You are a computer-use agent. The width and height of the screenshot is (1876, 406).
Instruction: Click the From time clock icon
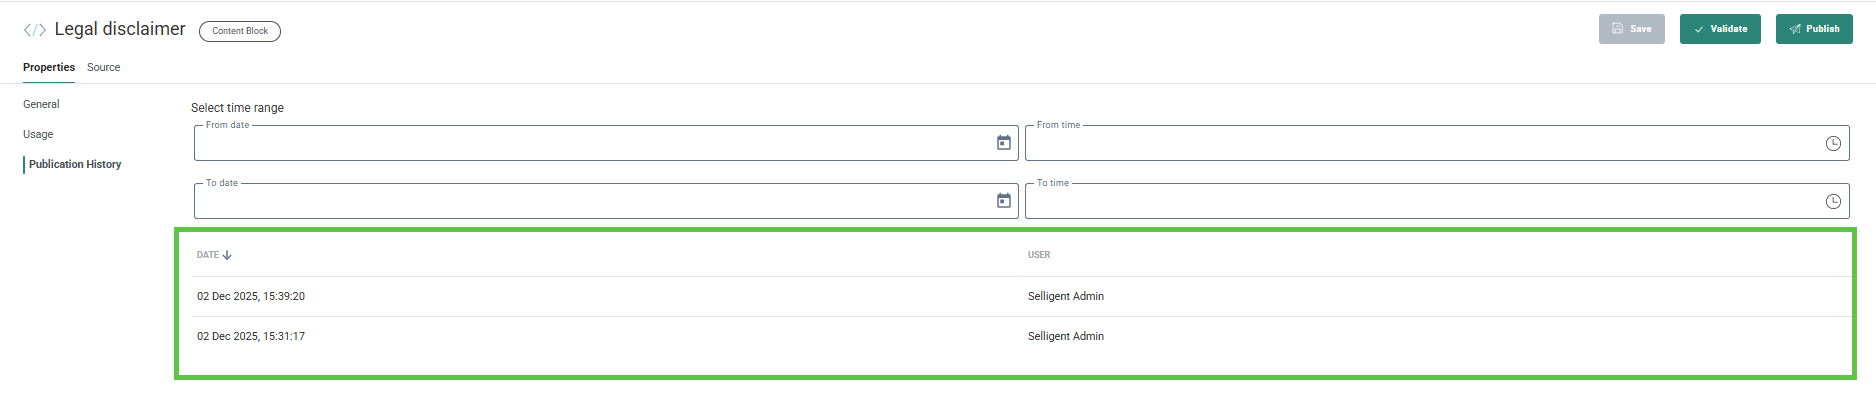click(1832, 143)
